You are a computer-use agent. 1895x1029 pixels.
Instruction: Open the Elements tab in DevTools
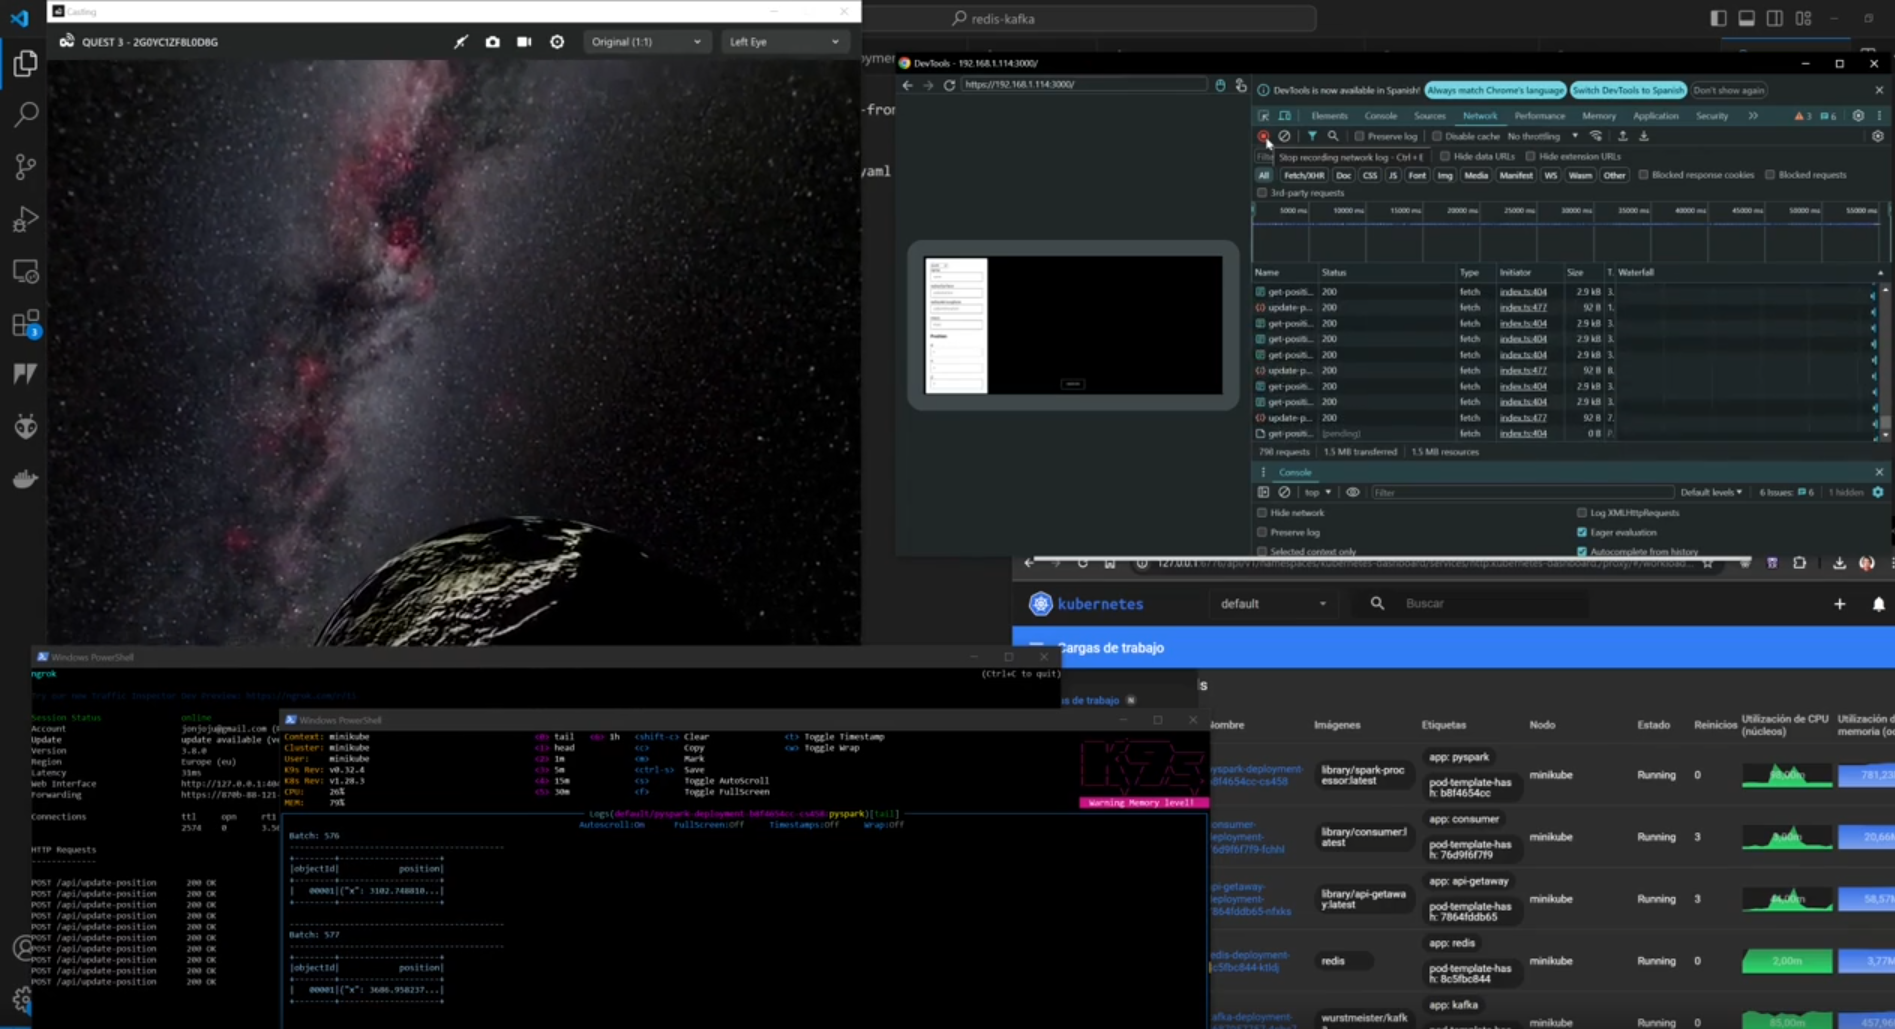coord(1329,116)
